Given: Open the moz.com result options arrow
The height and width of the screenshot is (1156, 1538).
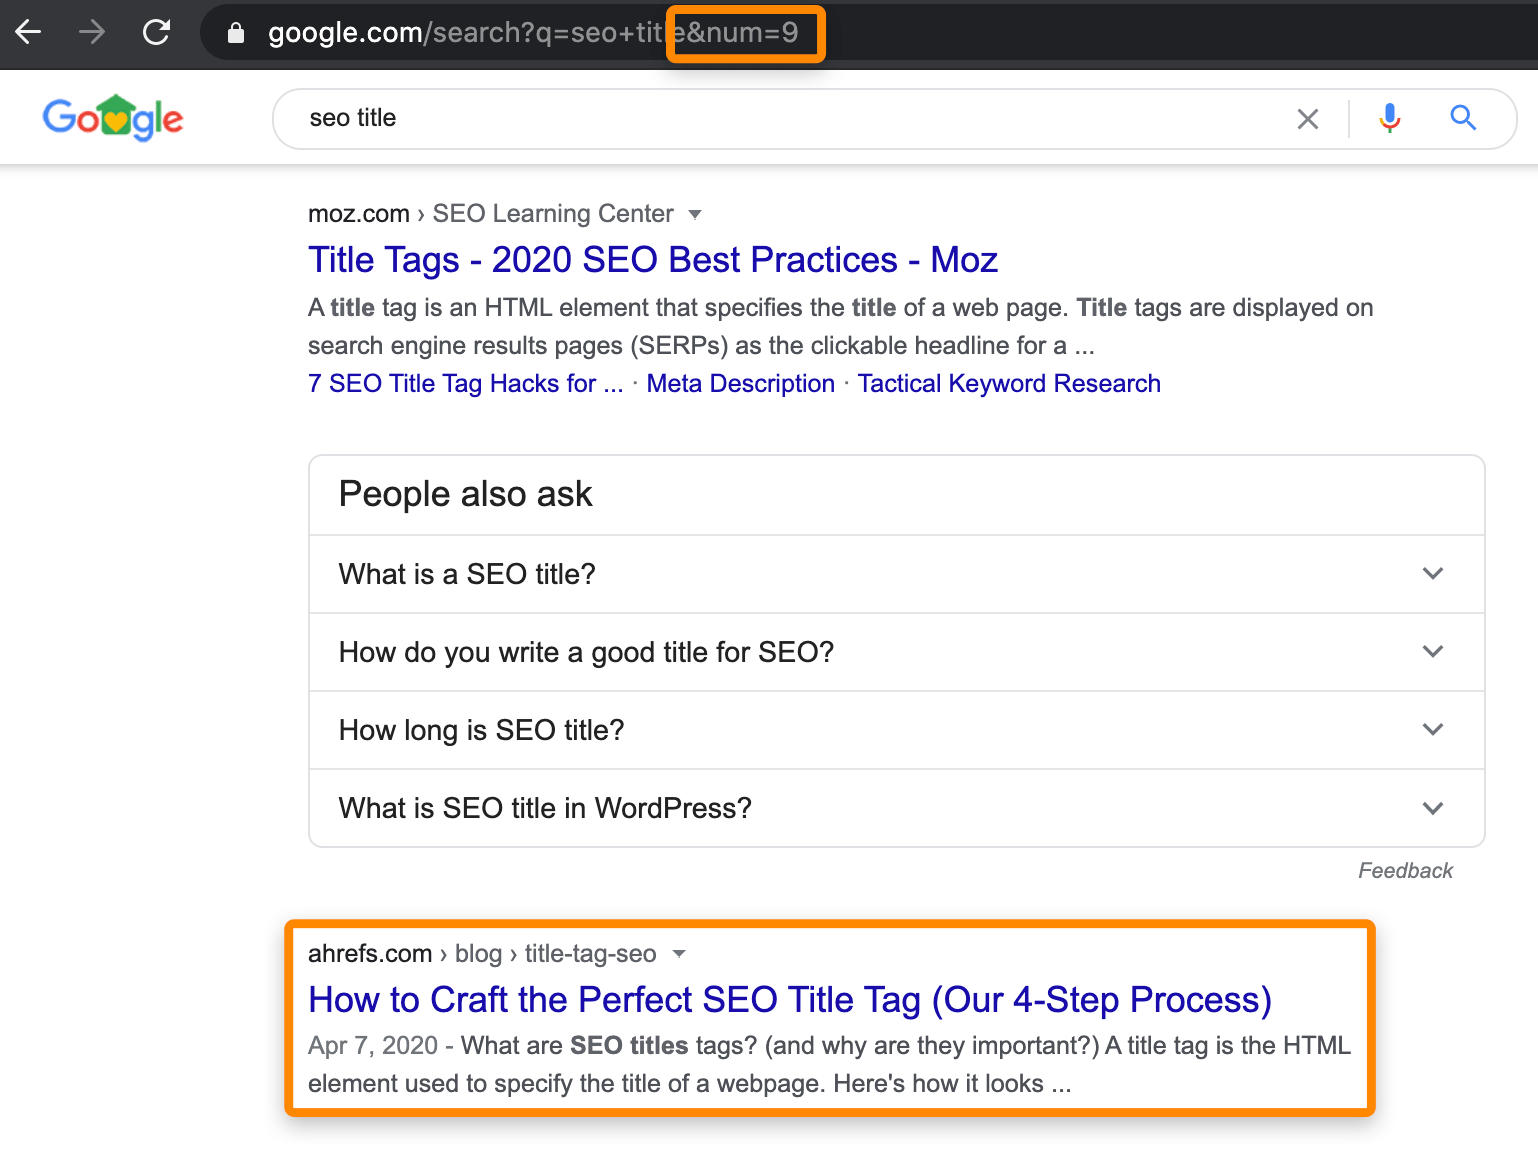Looking at the screenshot, I should point(695,214).
